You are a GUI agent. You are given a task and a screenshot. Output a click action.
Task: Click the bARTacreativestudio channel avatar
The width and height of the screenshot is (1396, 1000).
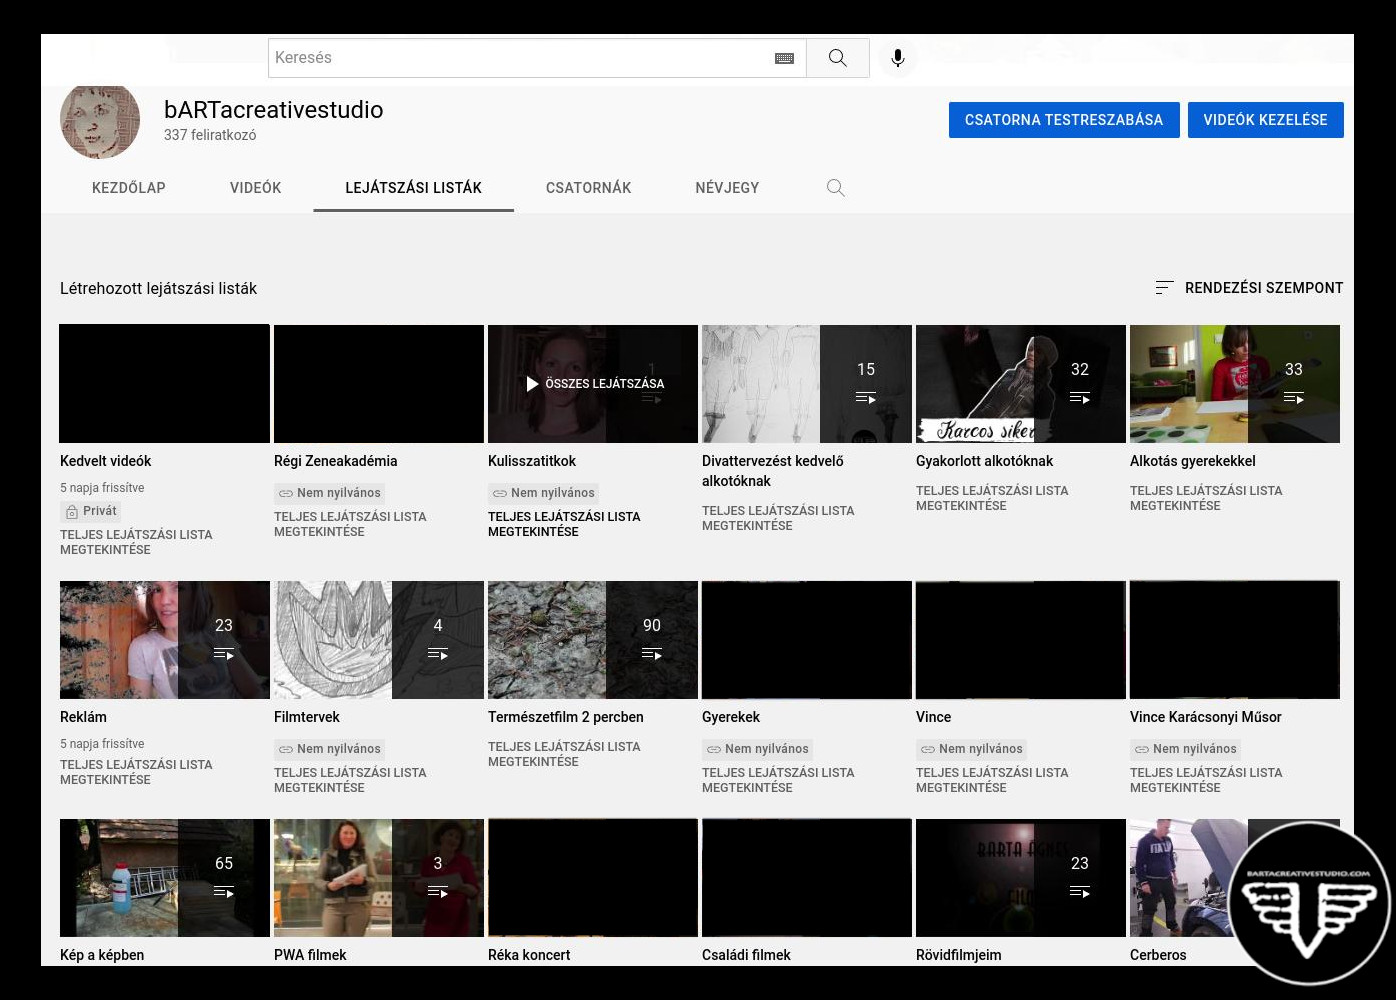click(100, 121)
